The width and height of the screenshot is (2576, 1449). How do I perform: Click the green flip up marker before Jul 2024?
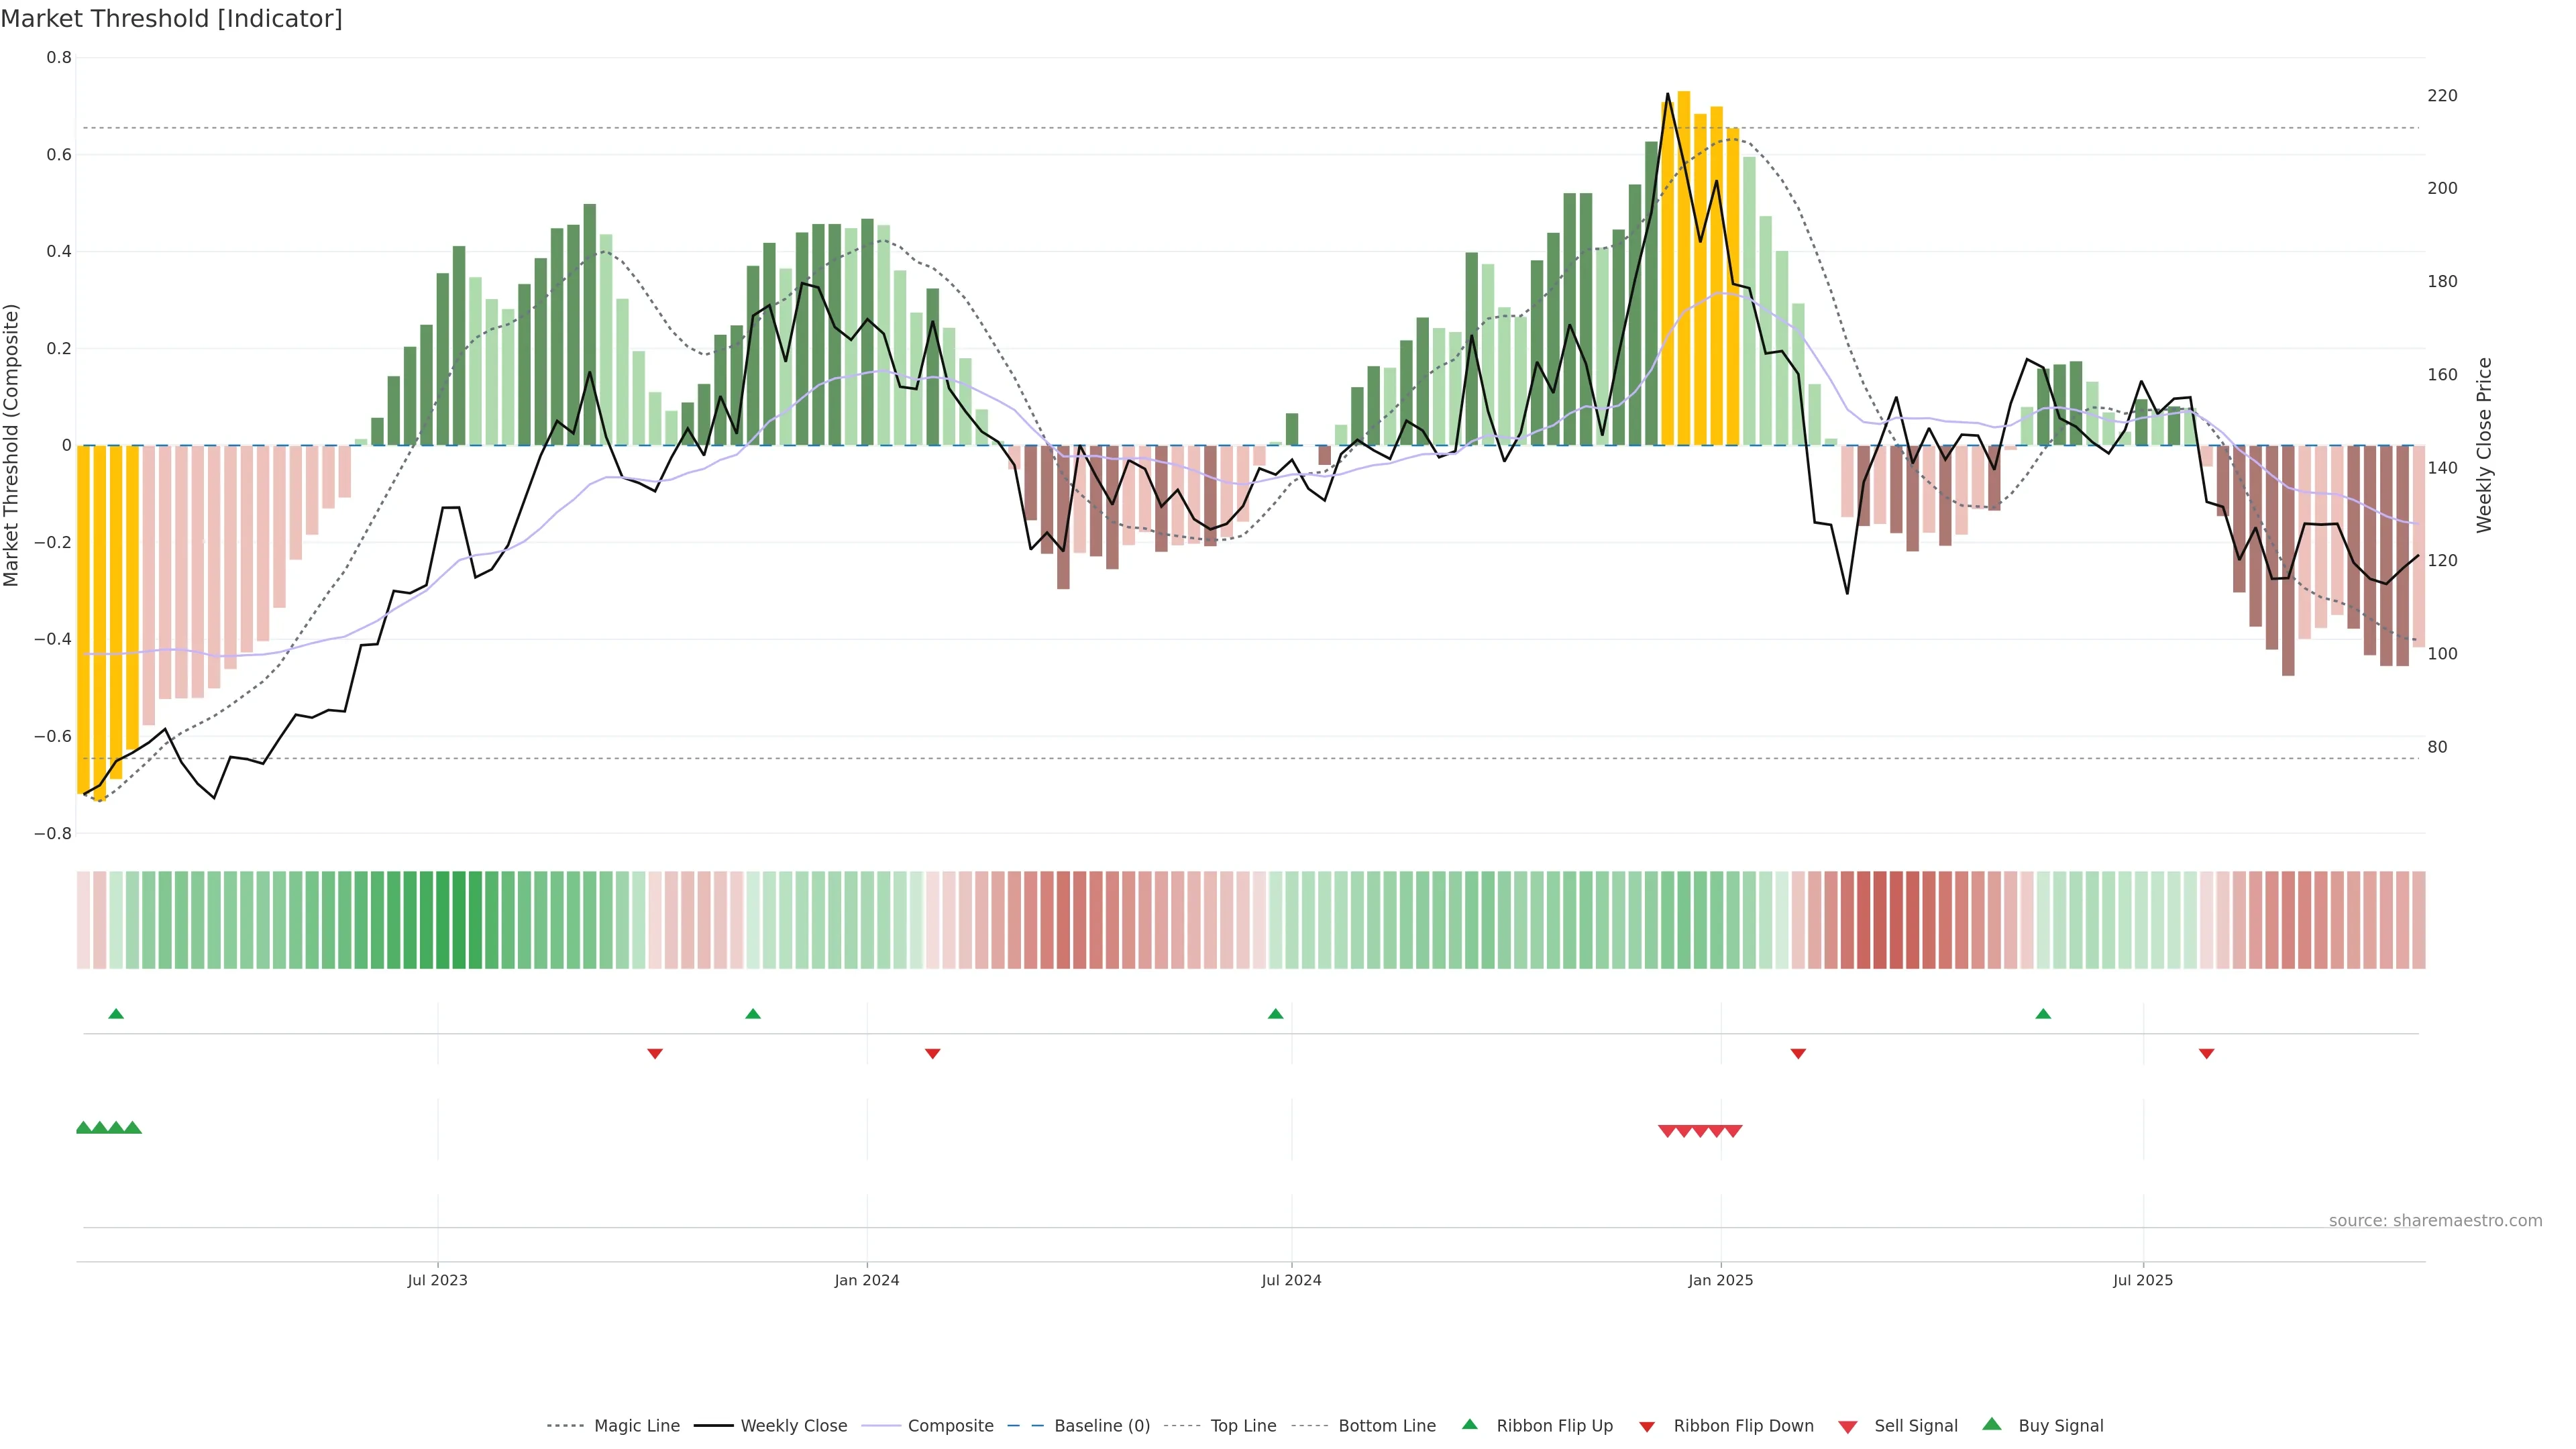tap(1275, 1014)
